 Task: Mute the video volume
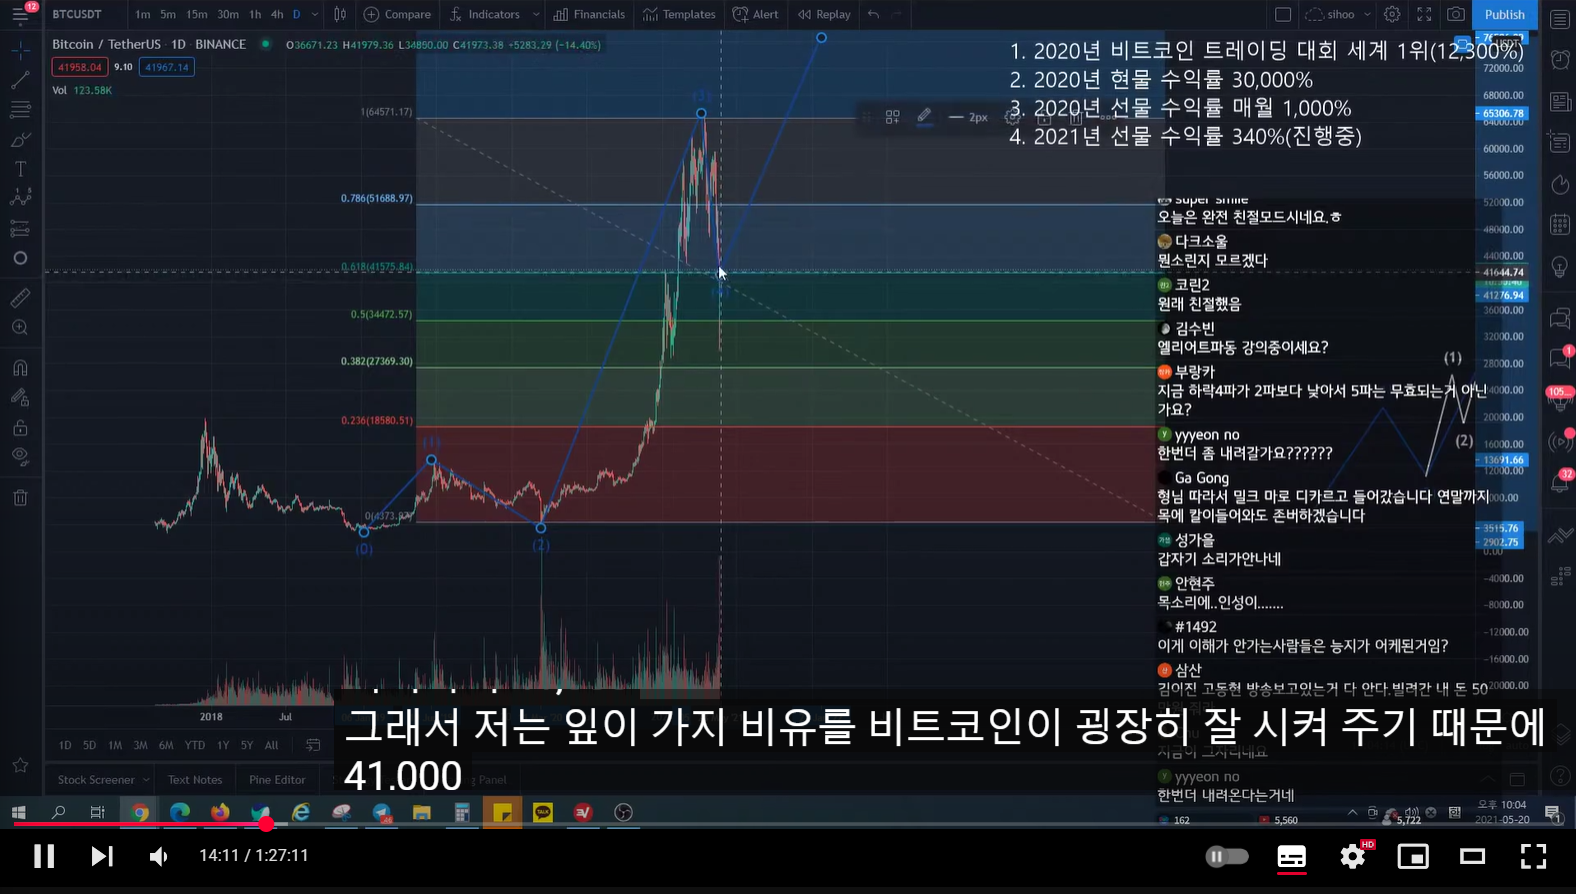click(x=159, y=856)
